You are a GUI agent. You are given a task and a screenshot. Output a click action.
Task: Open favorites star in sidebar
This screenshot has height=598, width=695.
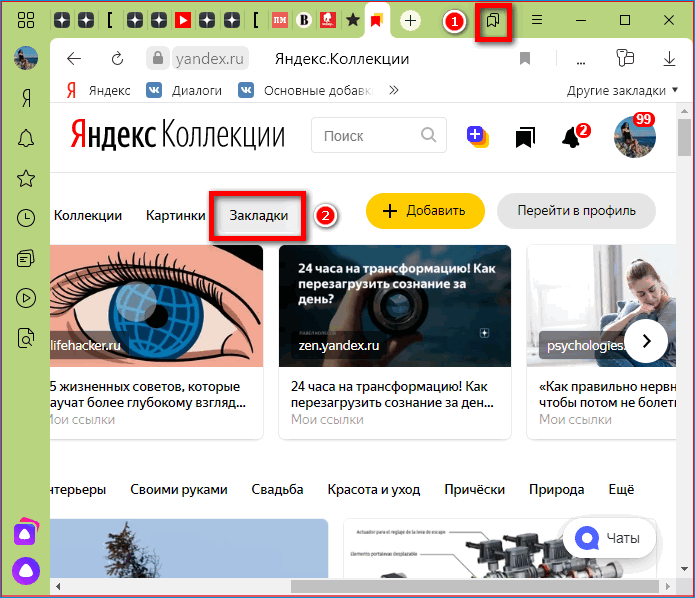[26, 178]
